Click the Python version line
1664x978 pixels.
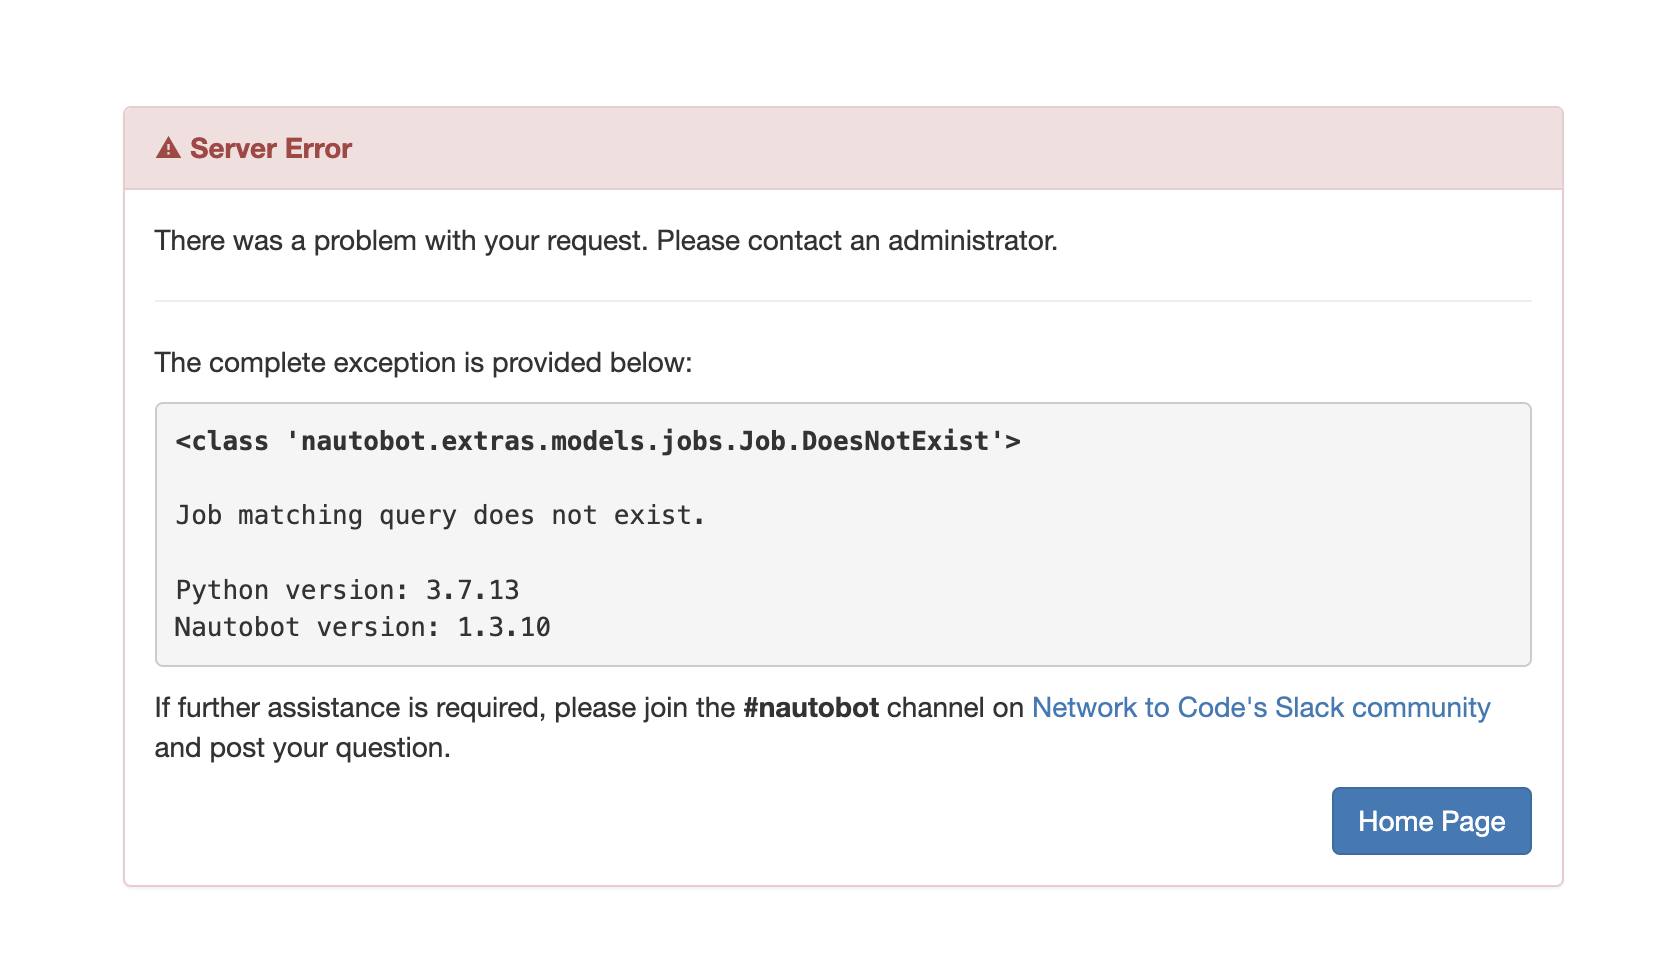(x=346, y=590)
